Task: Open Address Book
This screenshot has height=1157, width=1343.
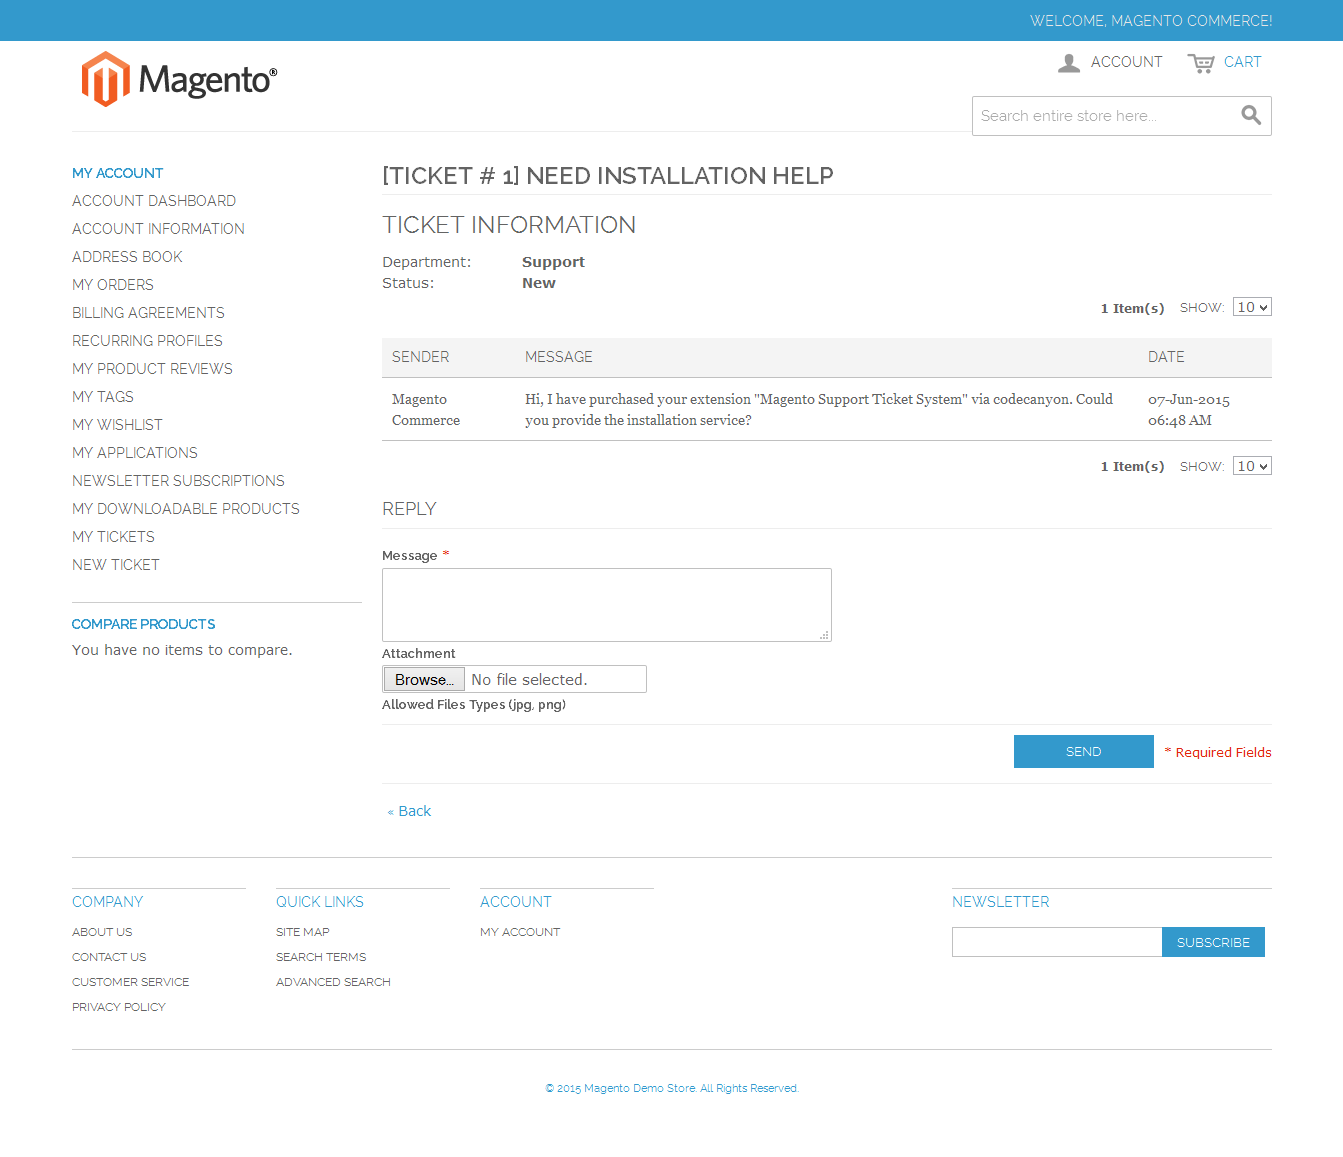Action: coord(127,257)
